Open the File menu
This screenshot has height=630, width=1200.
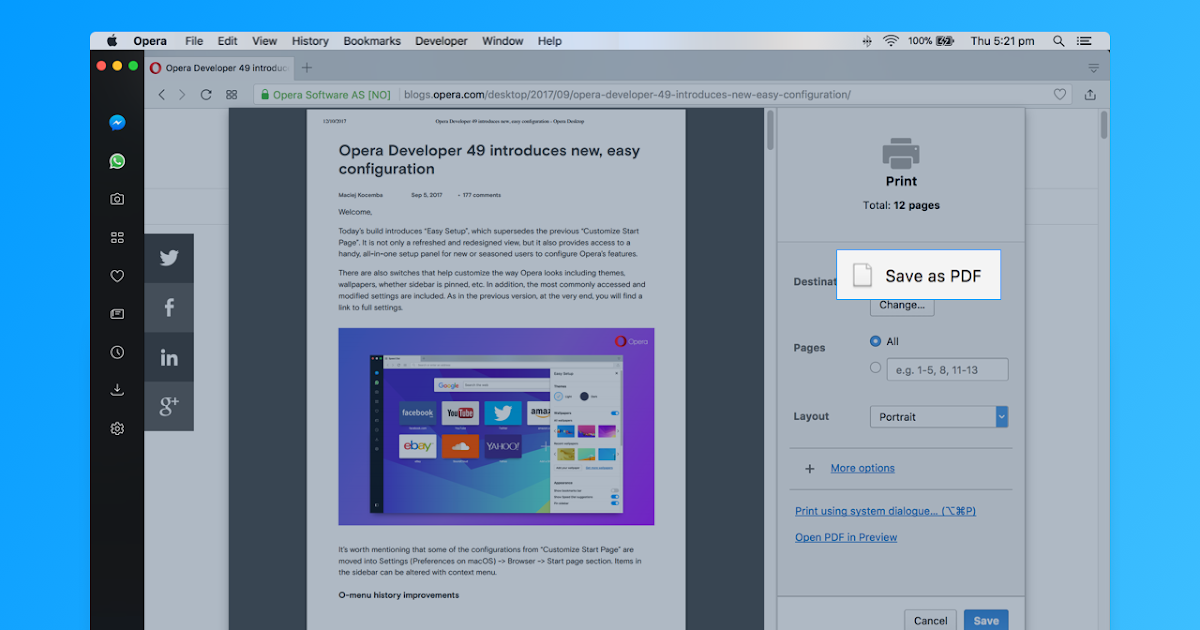[194, 41]
